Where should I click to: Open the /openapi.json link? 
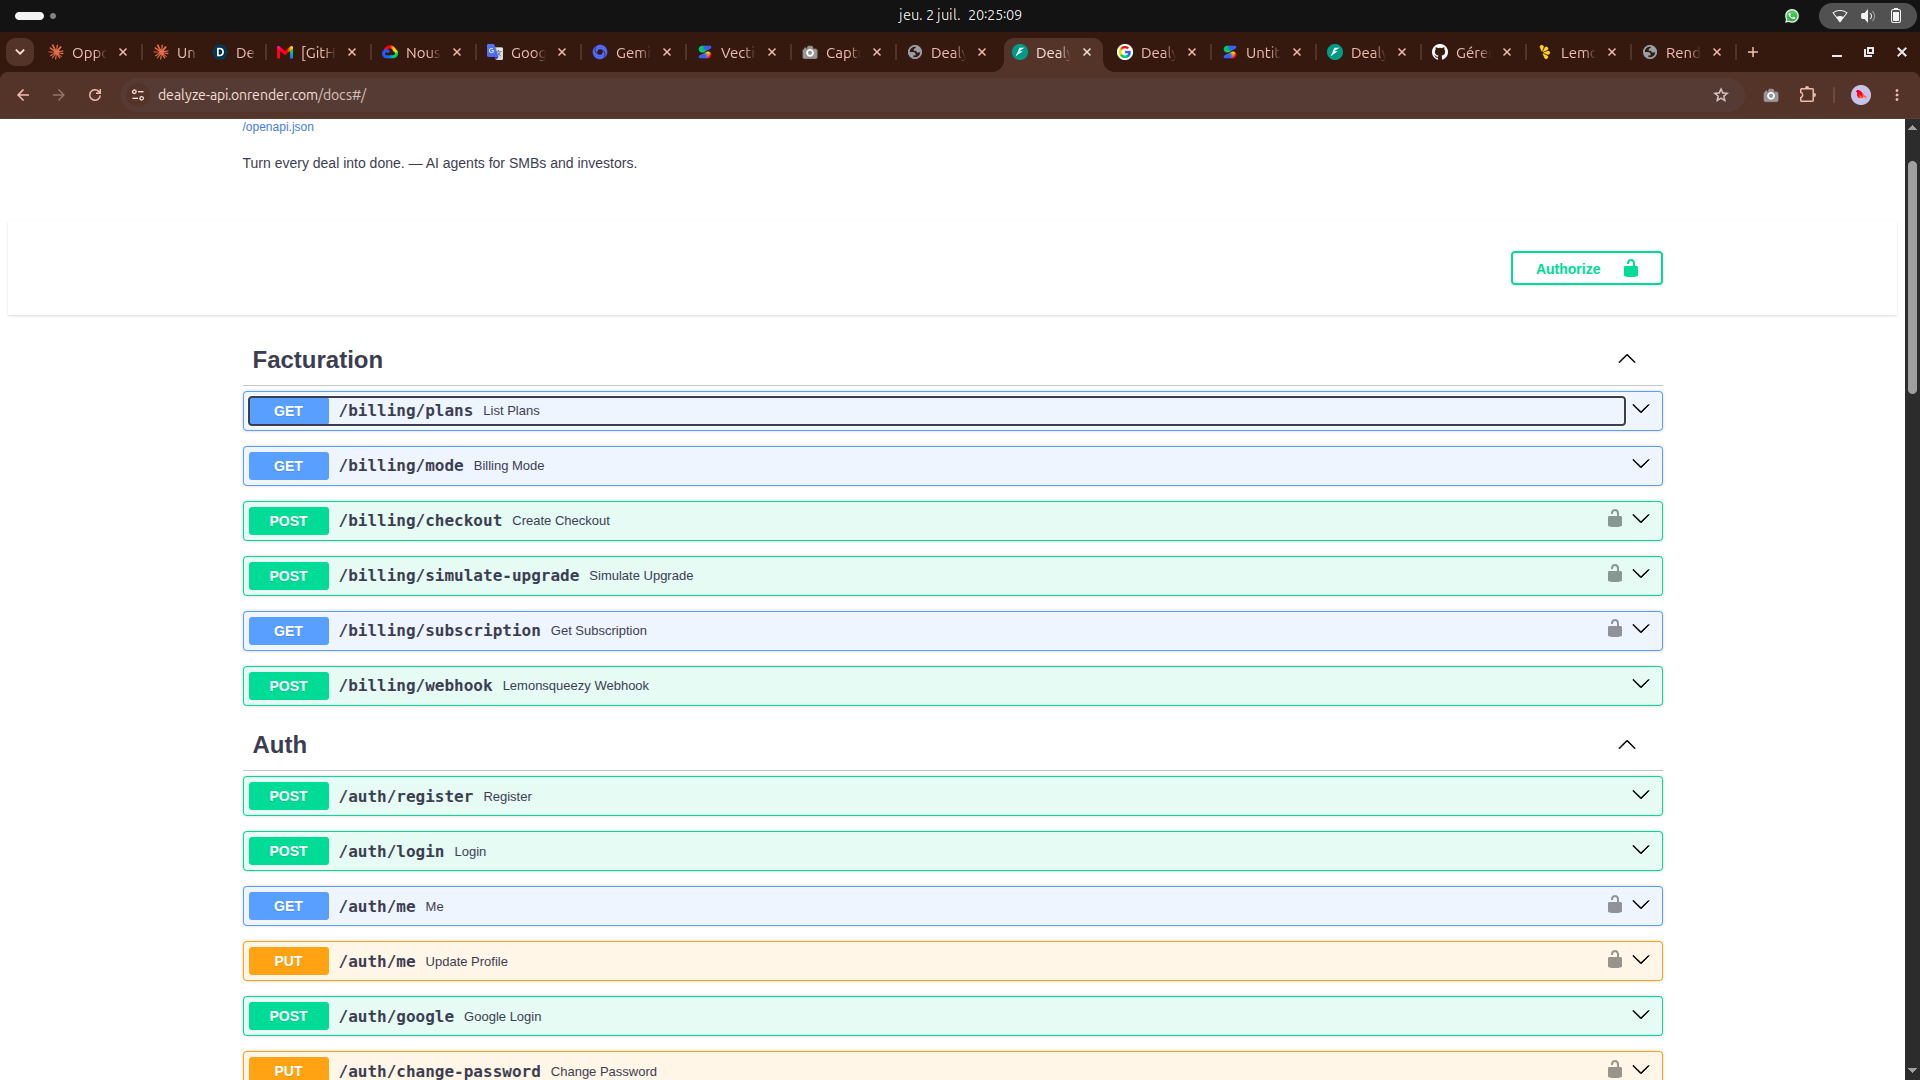(278, 127)
